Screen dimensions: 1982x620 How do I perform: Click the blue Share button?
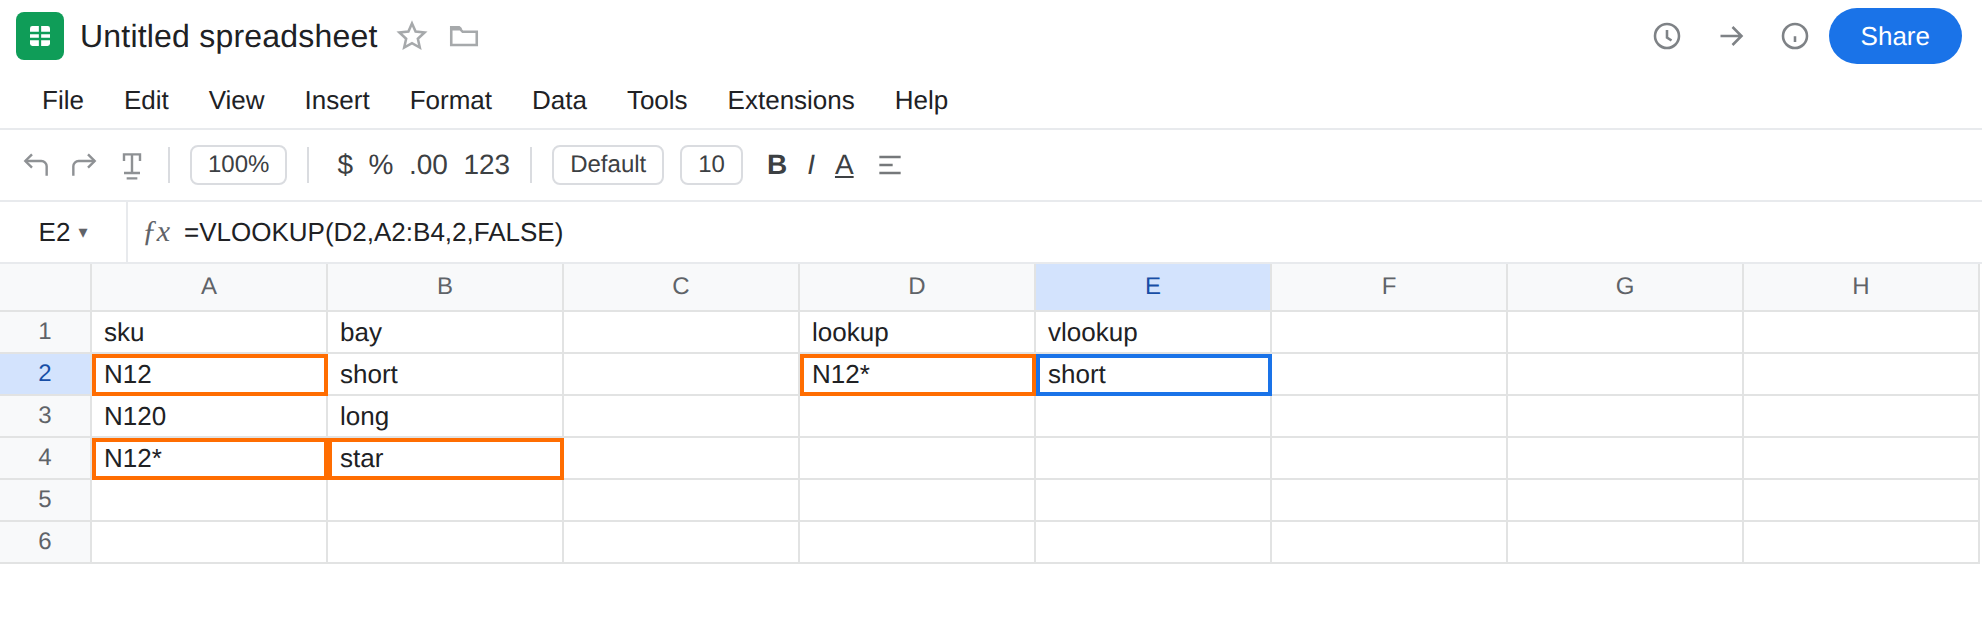[1895, 36]
